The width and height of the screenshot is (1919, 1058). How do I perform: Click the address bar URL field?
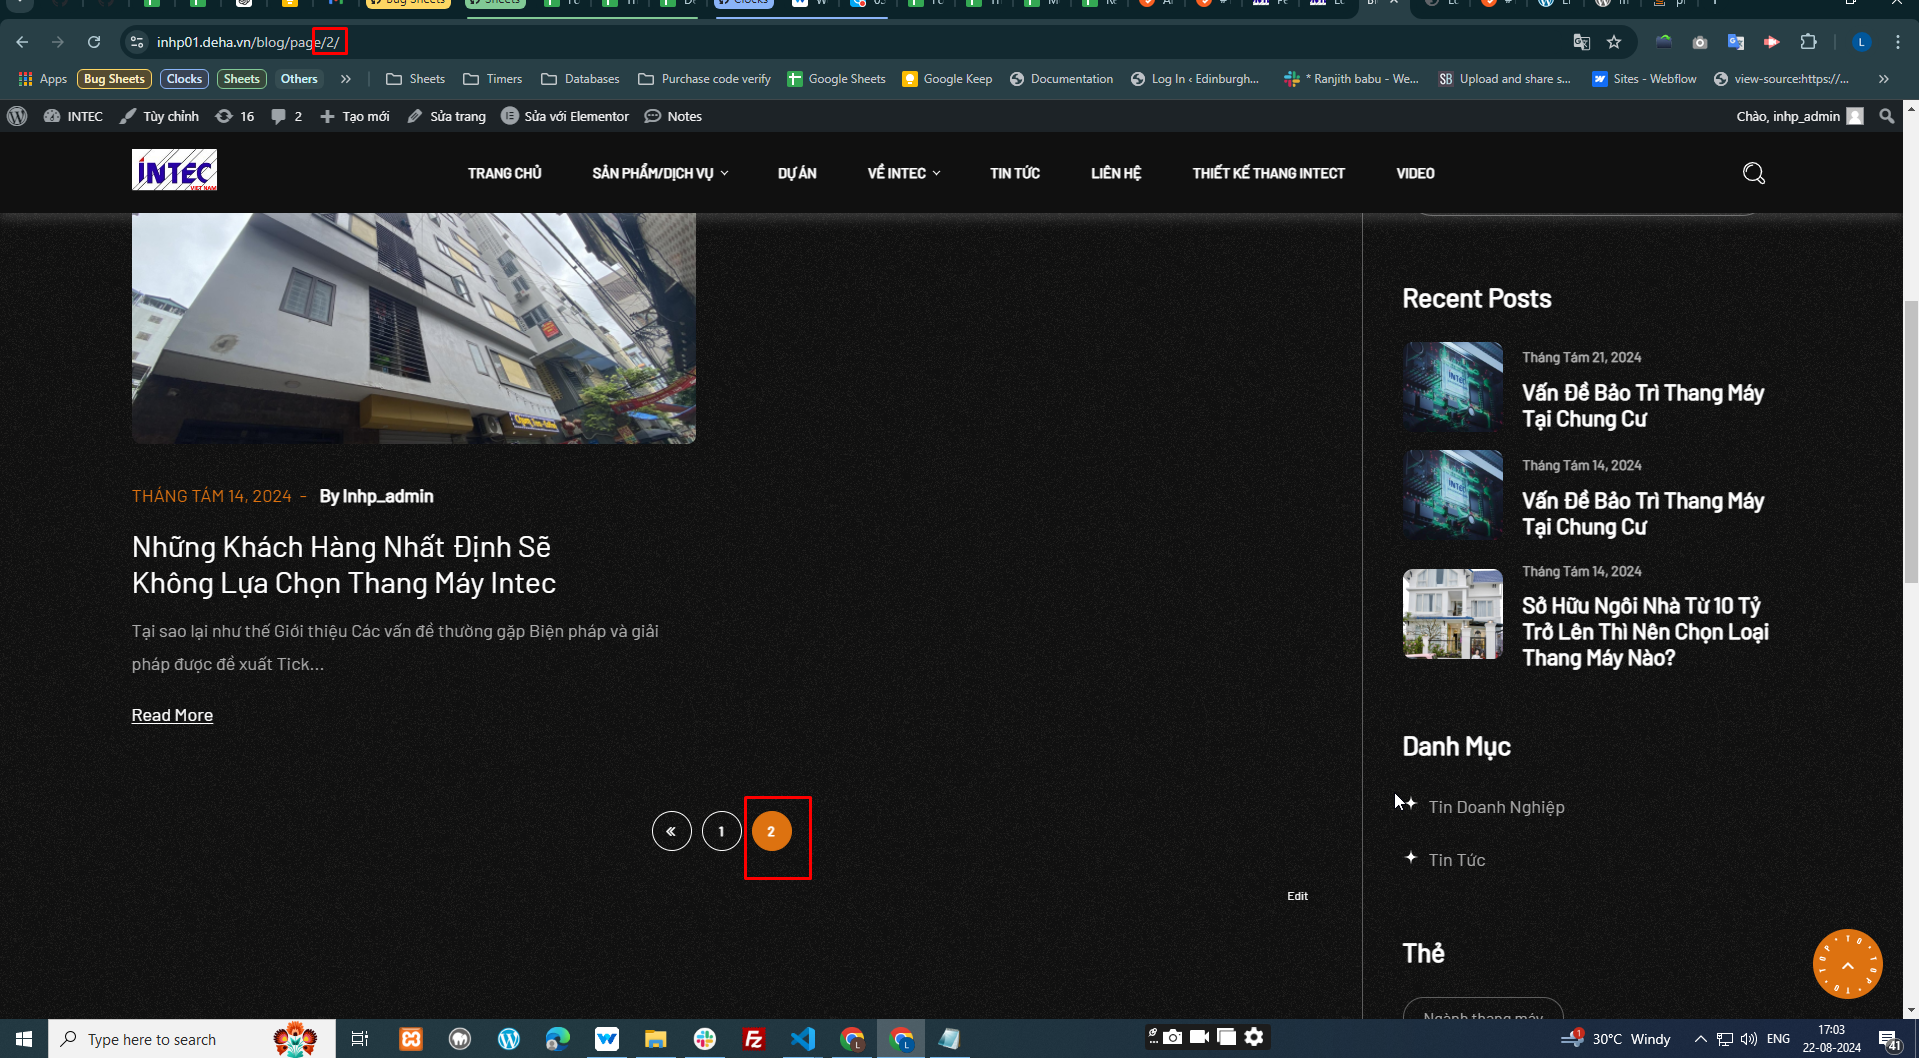(x=850, y=42)
